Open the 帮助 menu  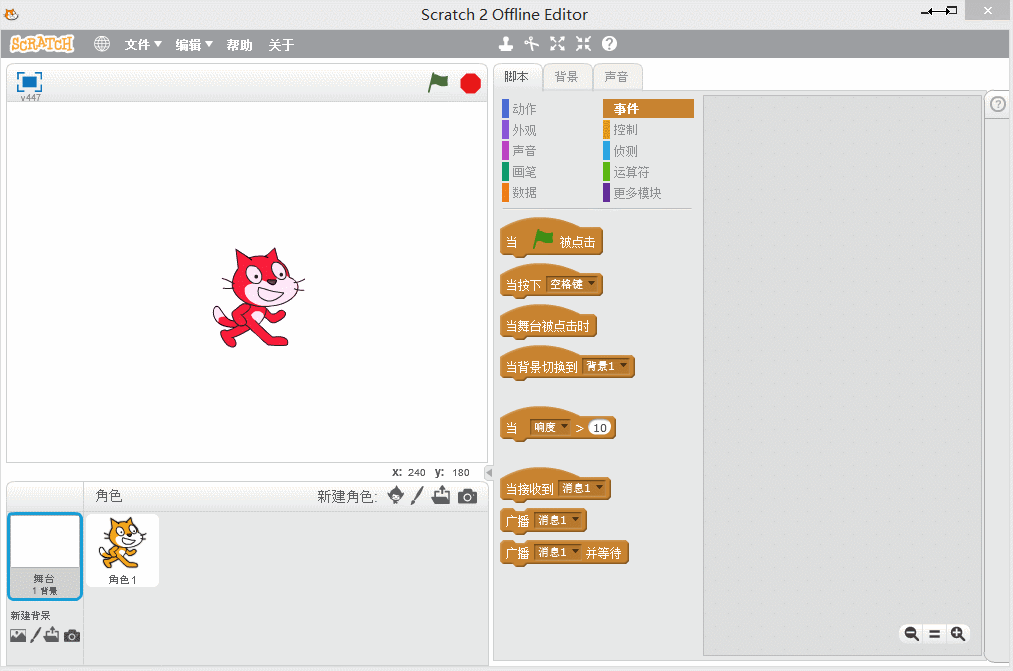pyautogui.click(x=239, y=45)
